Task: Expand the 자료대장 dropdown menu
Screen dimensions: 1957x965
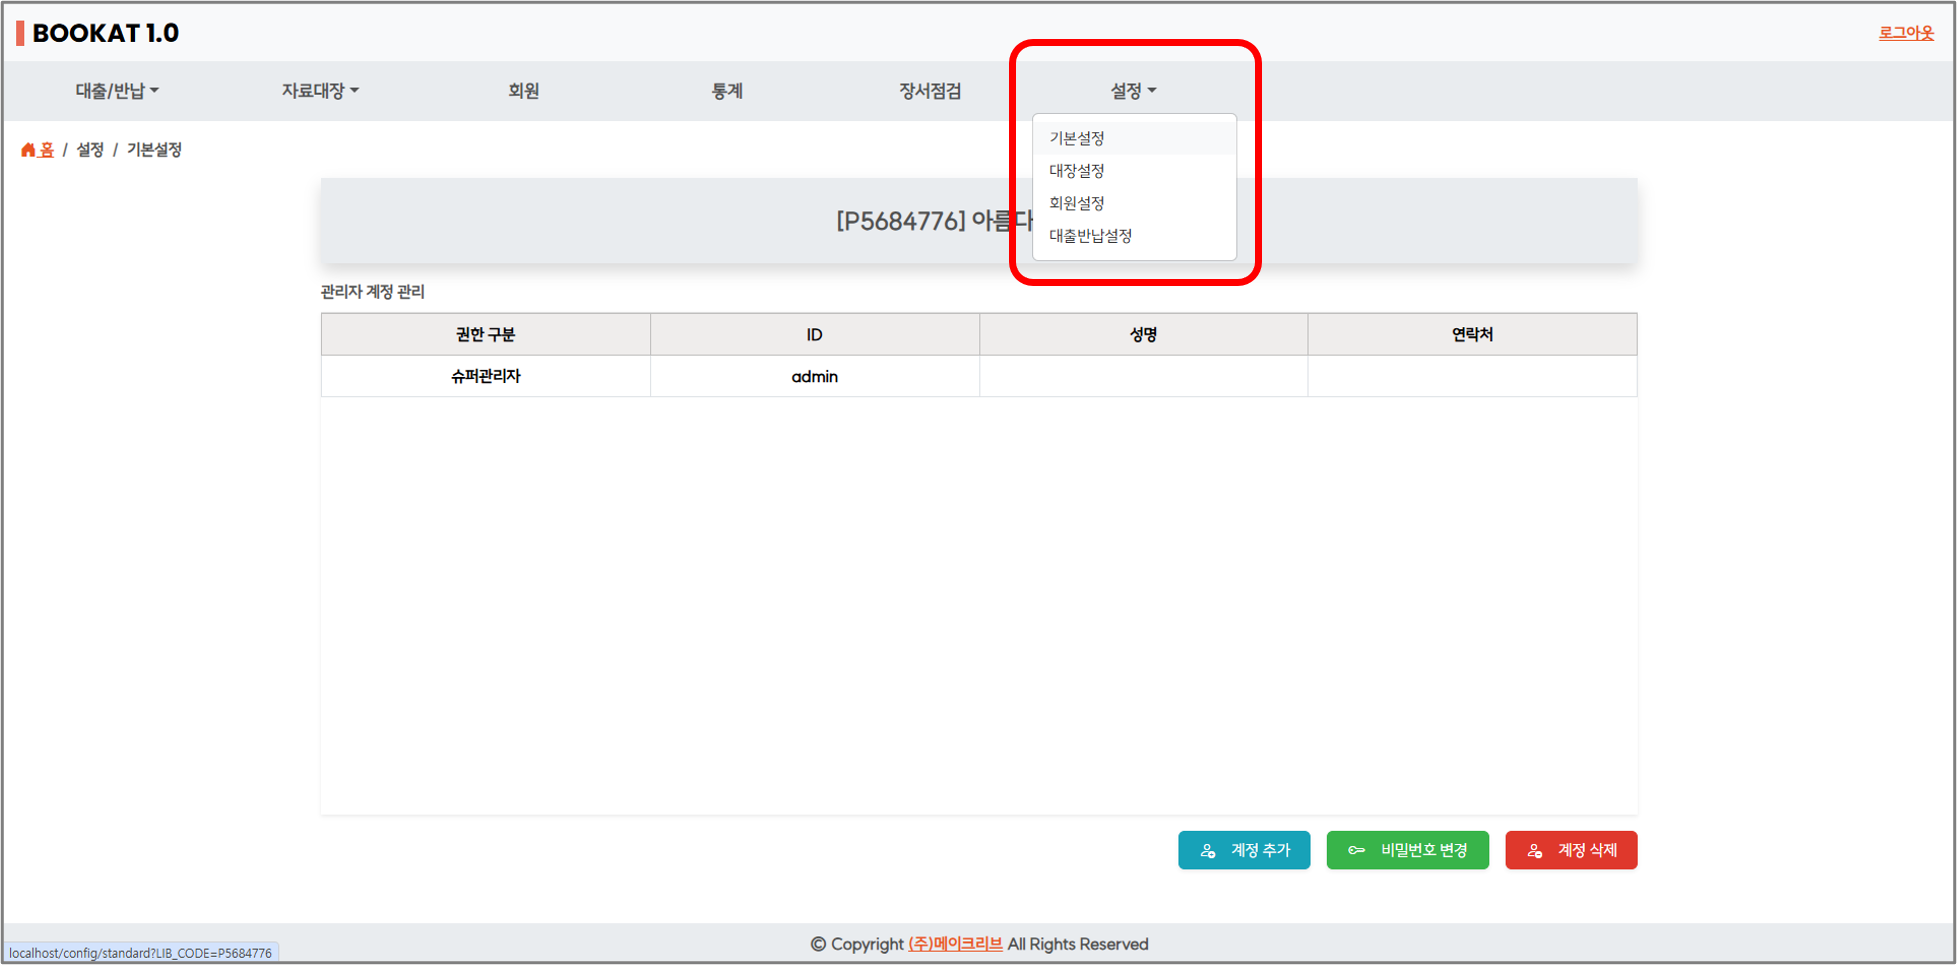Action: pyautogui.click(x=320, y=91)
